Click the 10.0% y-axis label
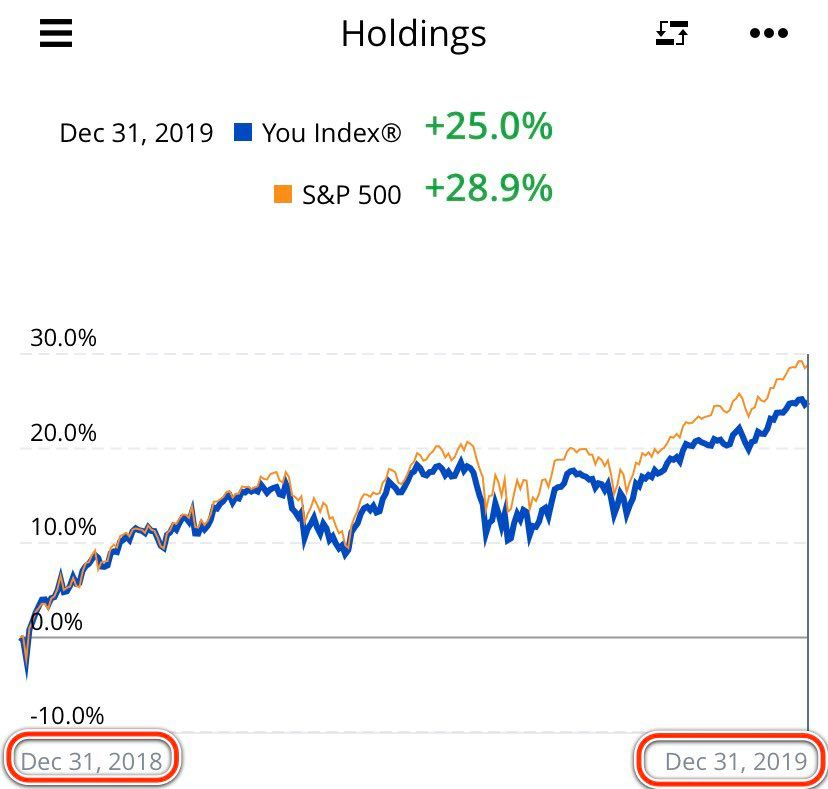This screenshot has height=789, width=828. tap(63, 527)
